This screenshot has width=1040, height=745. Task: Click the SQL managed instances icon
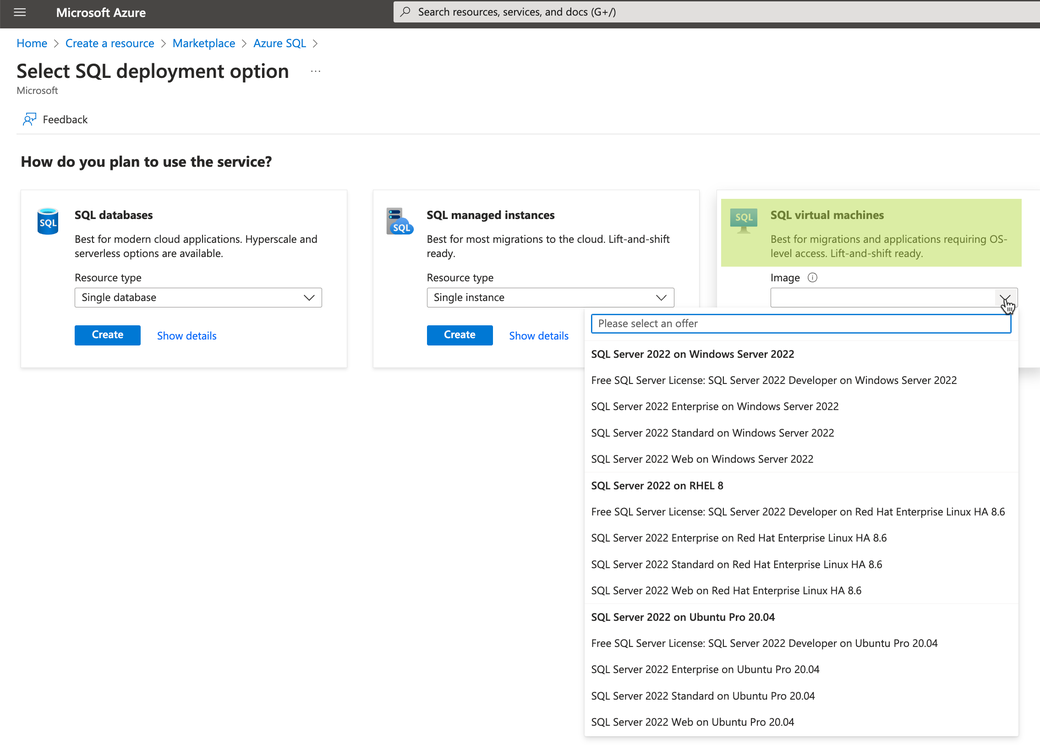[x=399, y=222]
